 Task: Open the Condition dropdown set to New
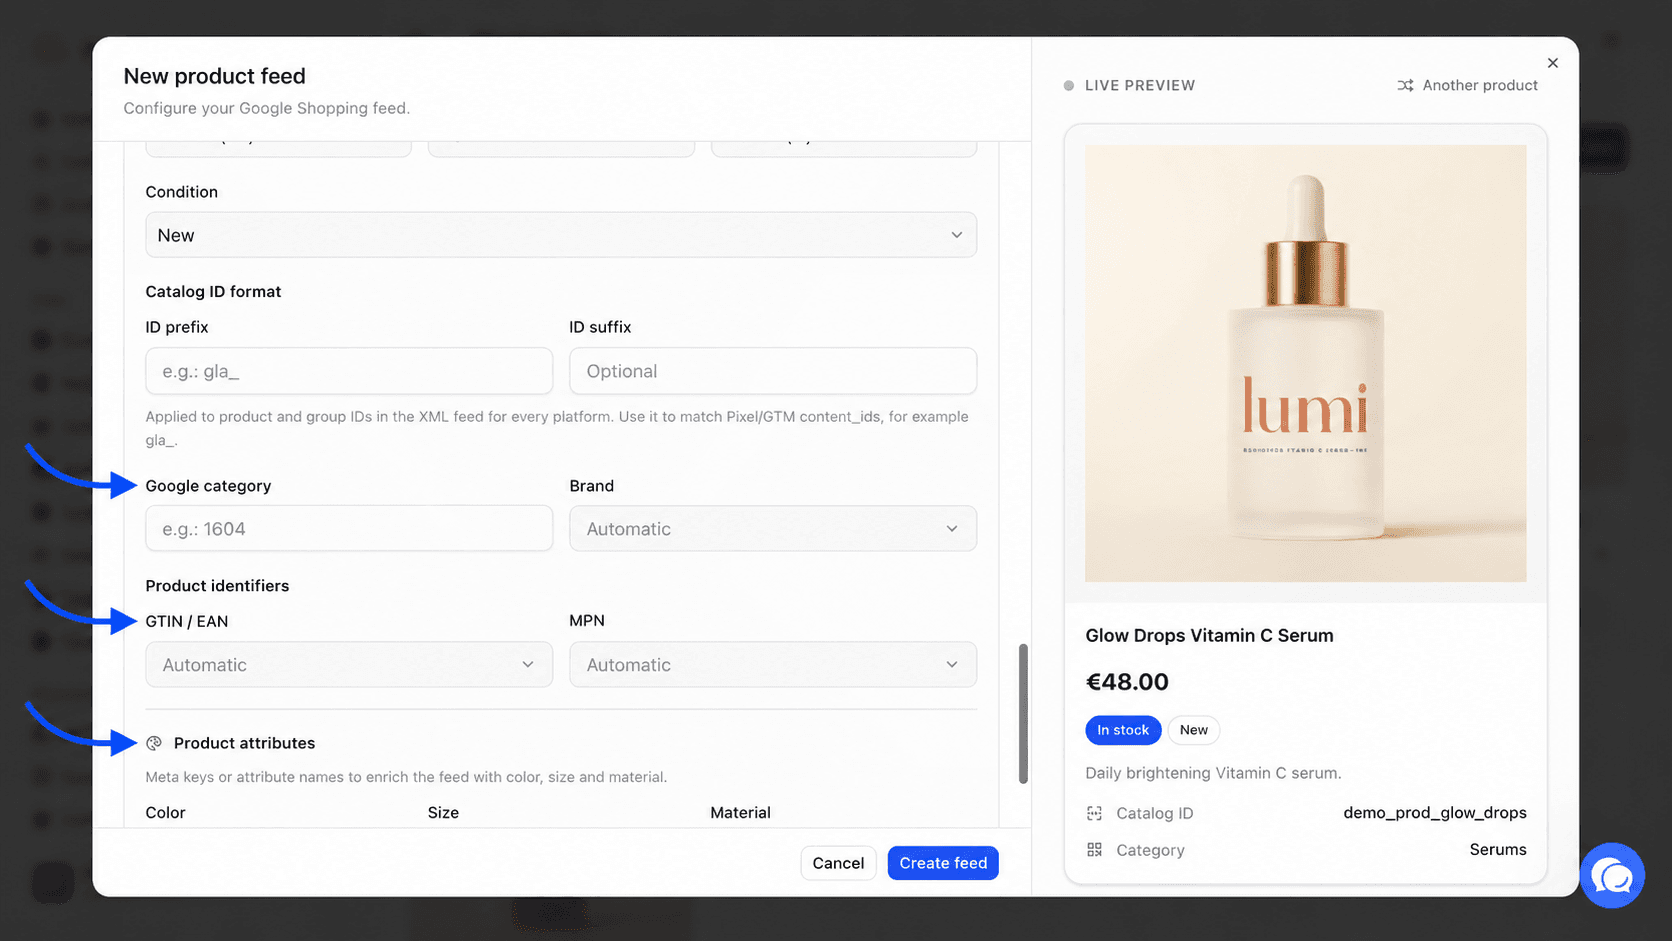click(561, 235)
